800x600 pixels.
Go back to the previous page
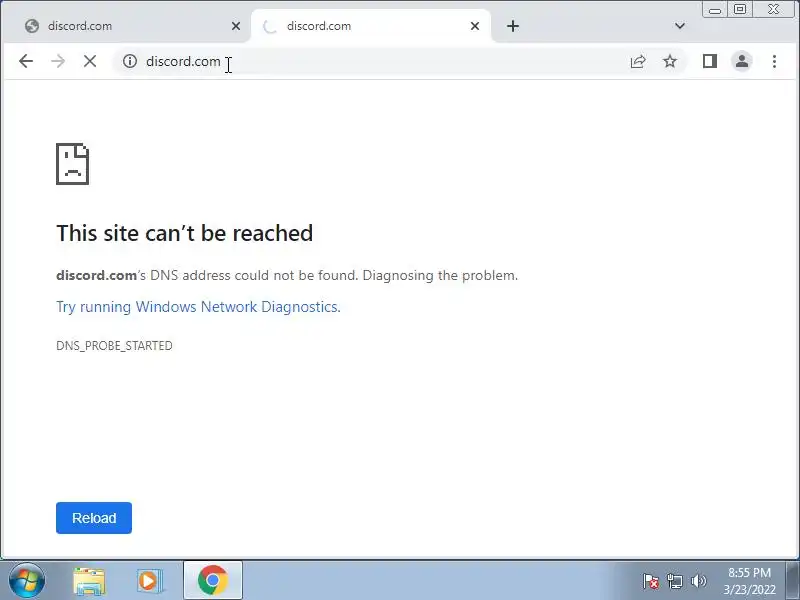click(x=26, y=61)
